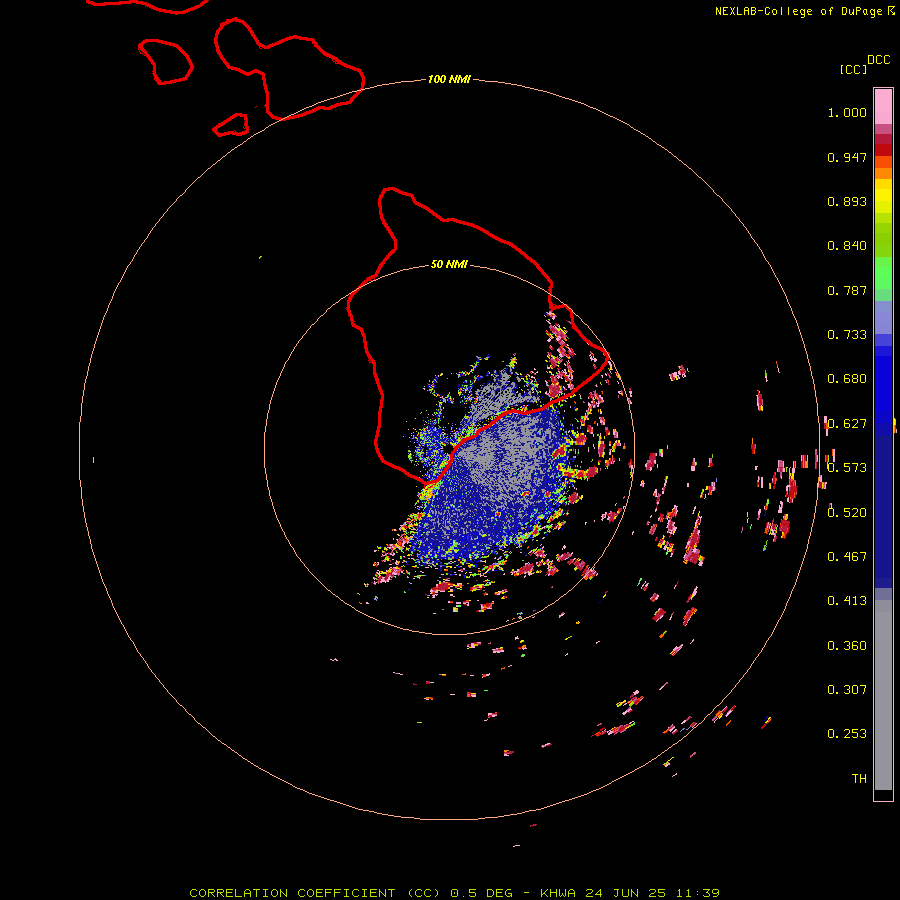
Task: Click the 24 JUN 25 date
Action: pos(626,893)
